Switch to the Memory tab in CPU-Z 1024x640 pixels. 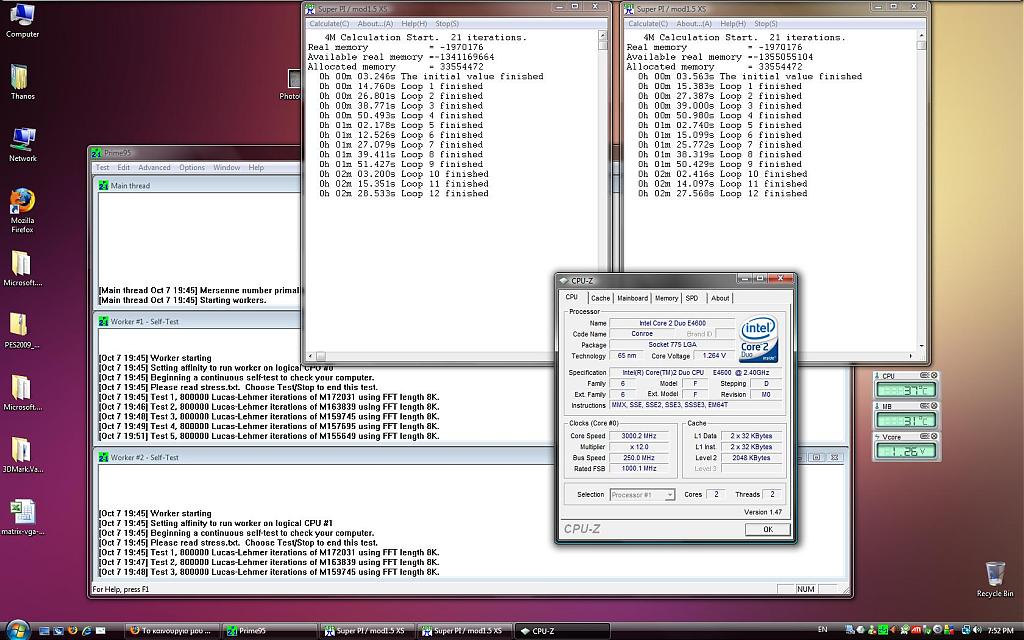pos(666,298)
